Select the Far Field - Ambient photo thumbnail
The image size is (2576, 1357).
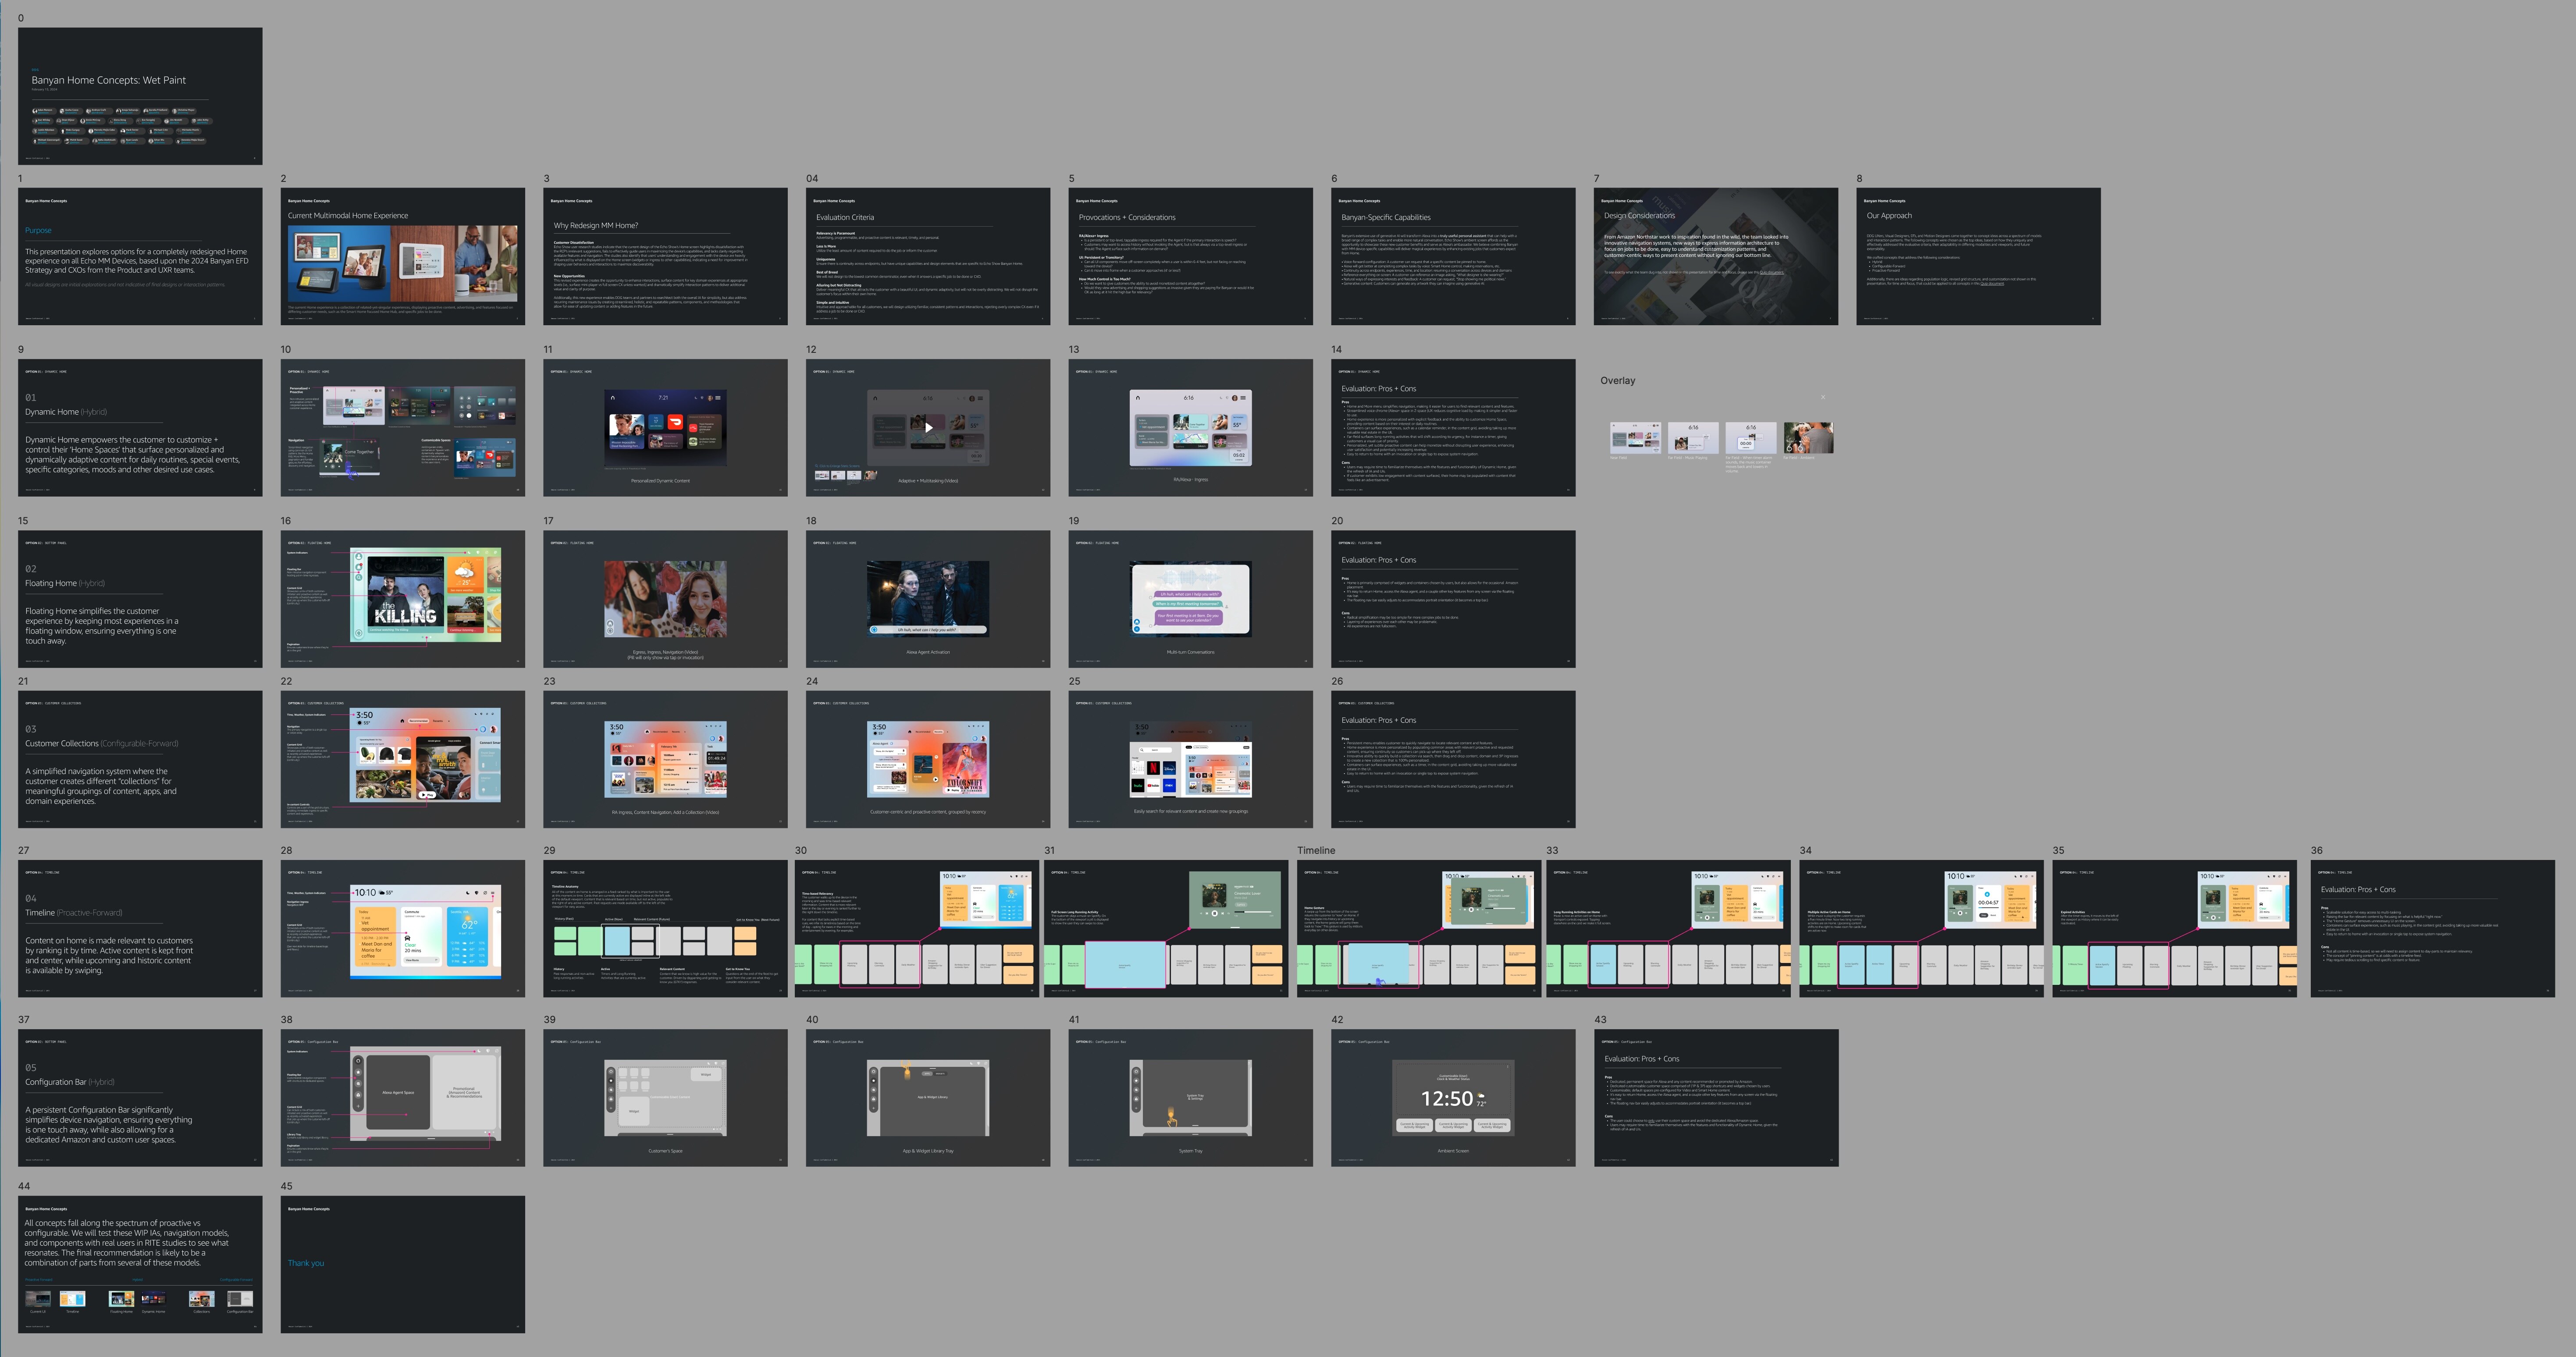[x=1809, y=438]
